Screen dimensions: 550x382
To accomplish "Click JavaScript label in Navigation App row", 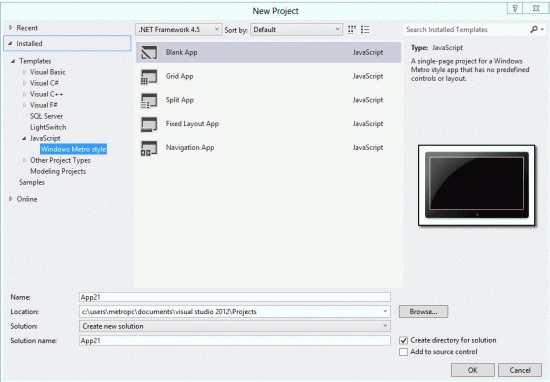I will tap(368, 148).
